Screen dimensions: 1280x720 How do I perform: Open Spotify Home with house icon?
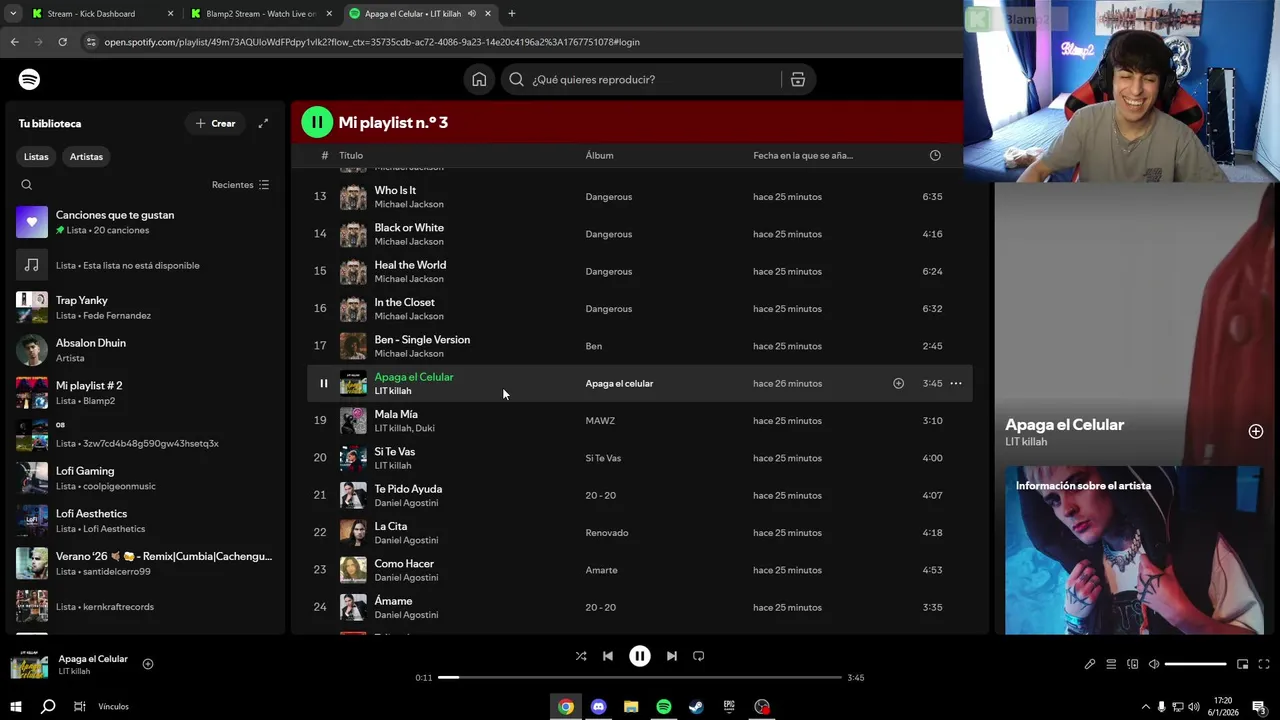pos(479,79)
